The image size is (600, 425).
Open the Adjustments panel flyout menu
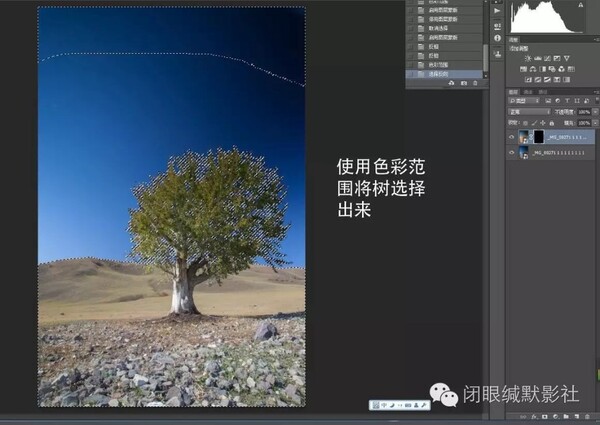pos(597,40)
